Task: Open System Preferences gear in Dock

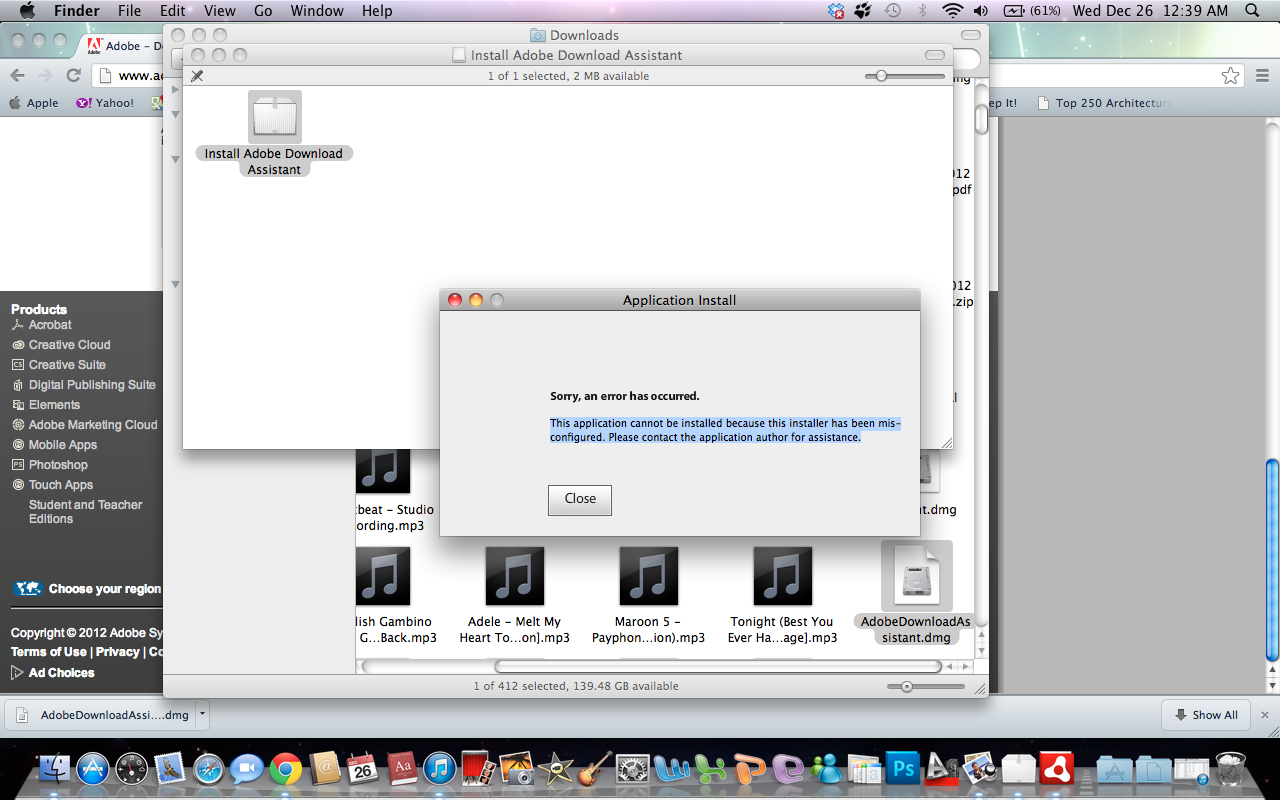Action: (x=632, y=768)
